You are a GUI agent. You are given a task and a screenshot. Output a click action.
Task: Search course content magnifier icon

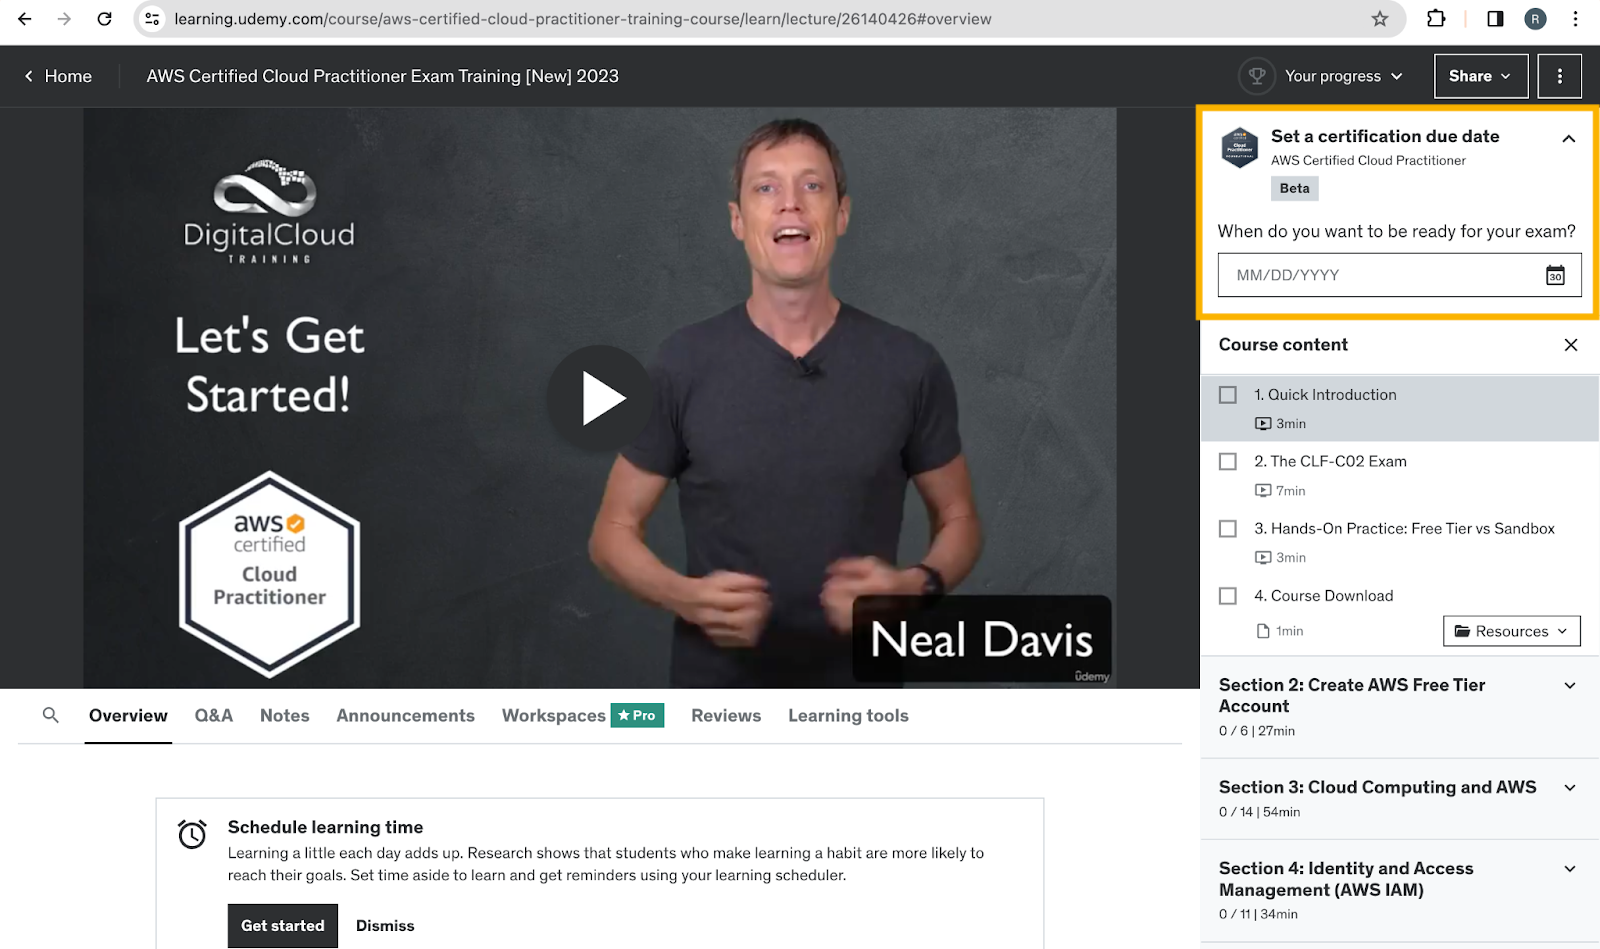click(x=51, y=715)
